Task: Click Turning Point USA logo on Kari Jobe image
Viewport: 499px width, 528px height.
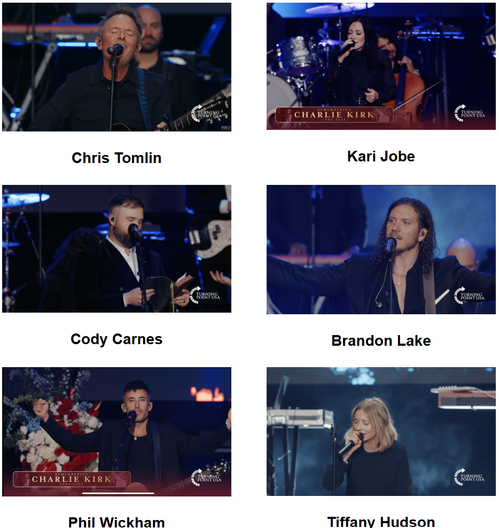Action: [470, 113]
